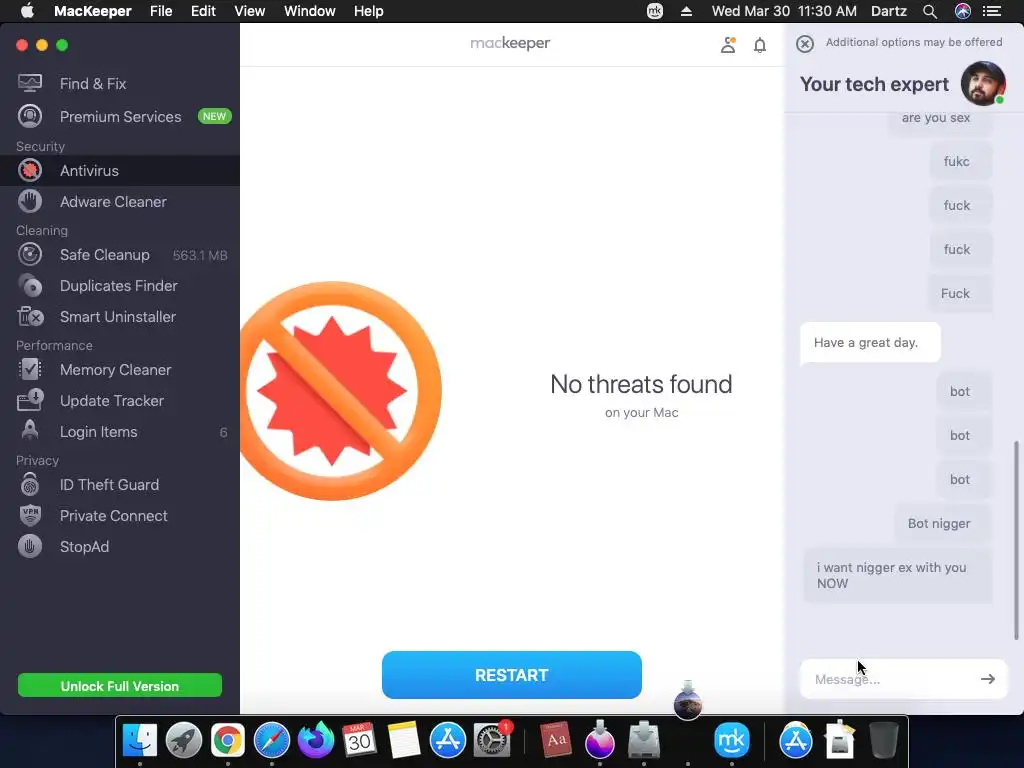1024x768 pixels.
Task: Open Premium Services section
Action: pos(120,116)
